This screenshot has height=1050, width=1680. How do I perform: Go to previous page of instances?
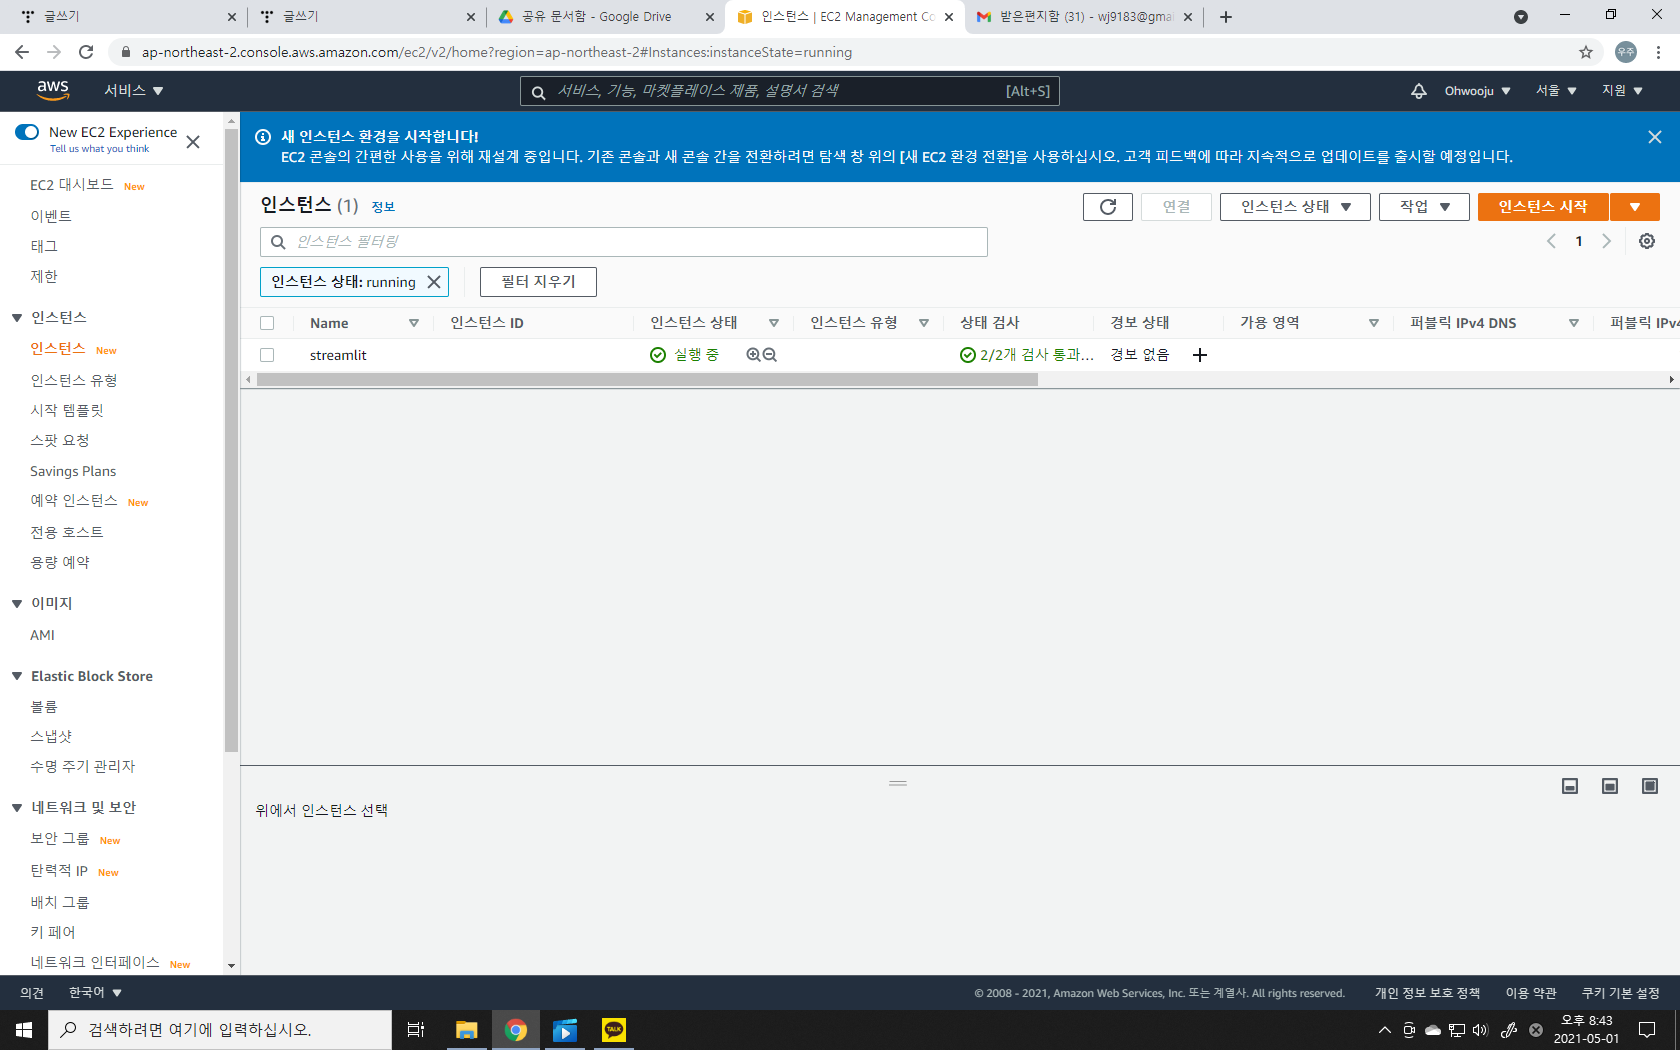click(x=1551, y=241)
